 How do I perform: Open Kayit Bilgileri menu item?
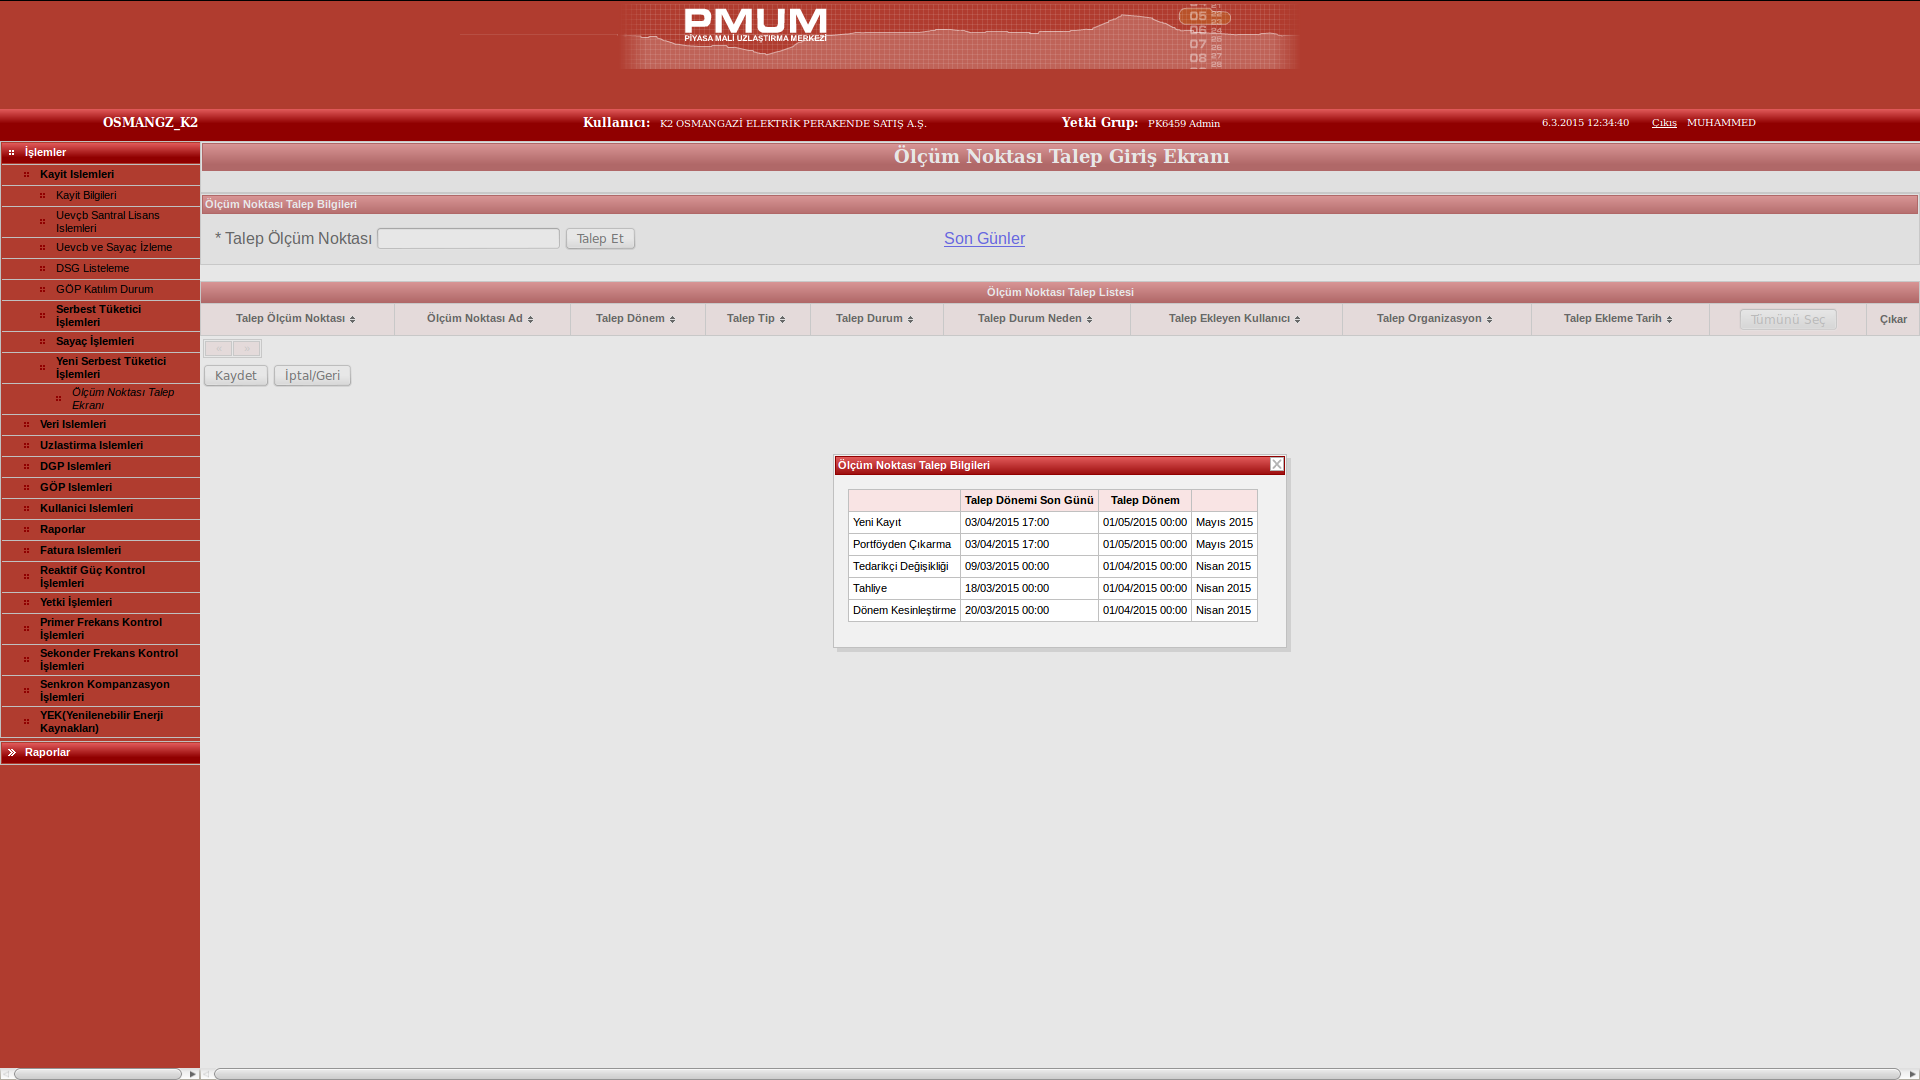point(86,196)
